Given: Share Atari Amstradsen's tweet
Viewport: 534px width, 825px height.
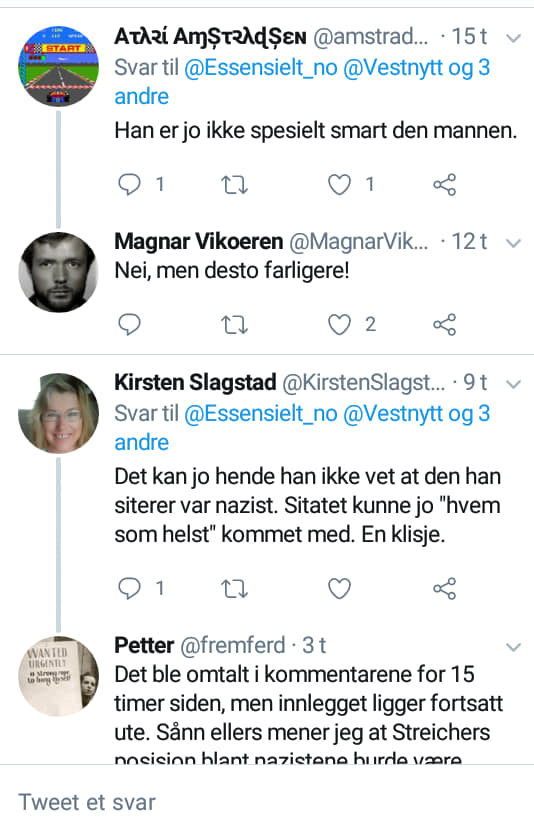Looking at the screenshot, I should [445, 185].
